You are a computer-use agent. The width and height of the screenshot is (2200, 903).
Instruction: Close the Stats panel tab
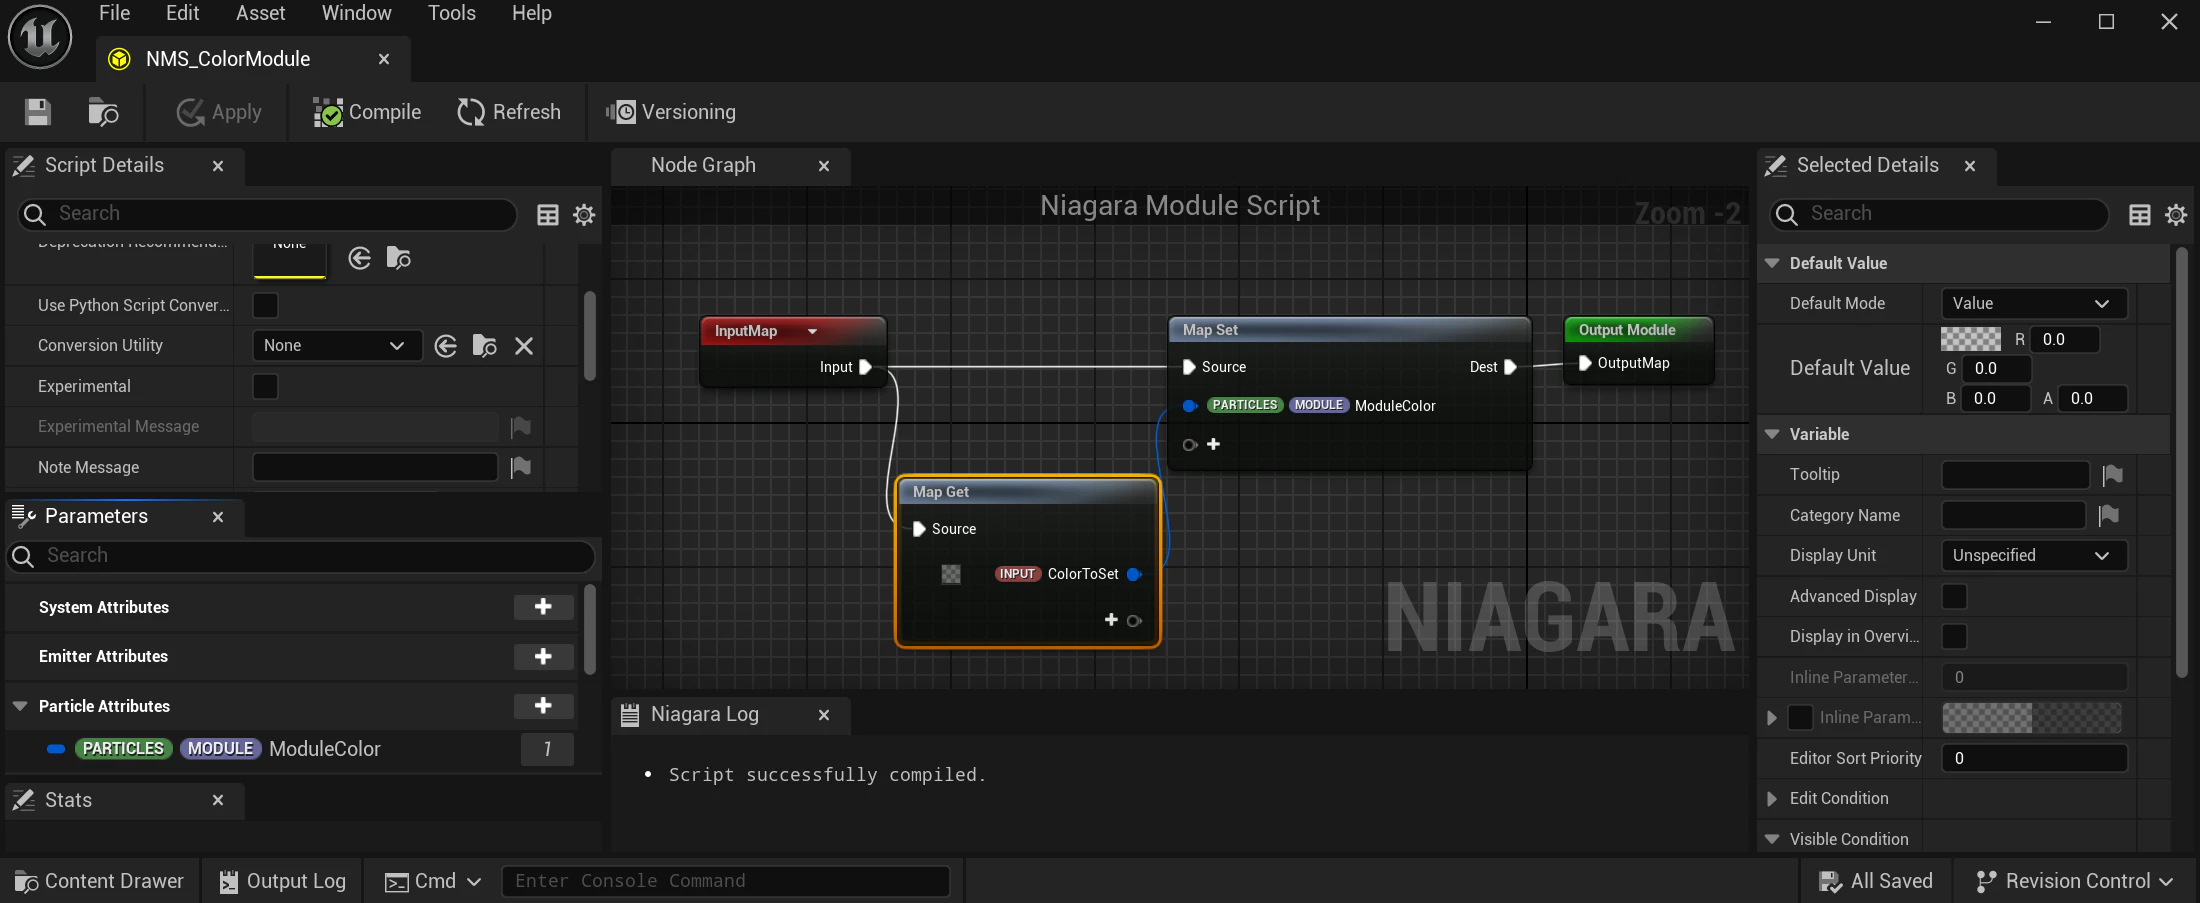(x=218, y=800)
